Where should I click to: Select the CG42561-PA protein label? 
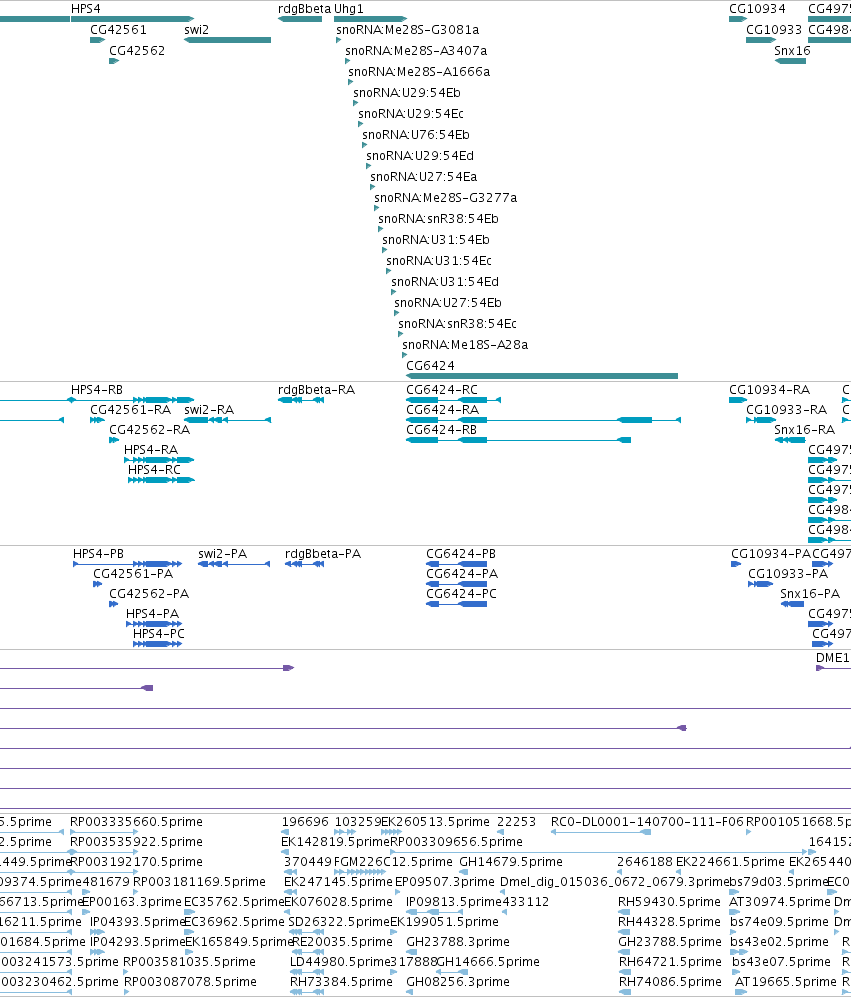pos(133,574)
